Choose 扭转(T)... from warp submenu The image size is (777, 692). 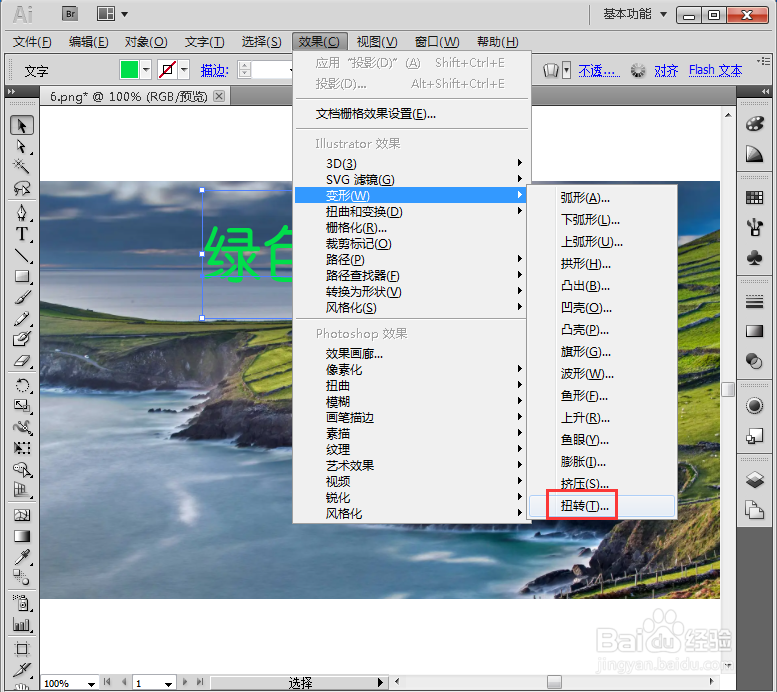[602, 506]
